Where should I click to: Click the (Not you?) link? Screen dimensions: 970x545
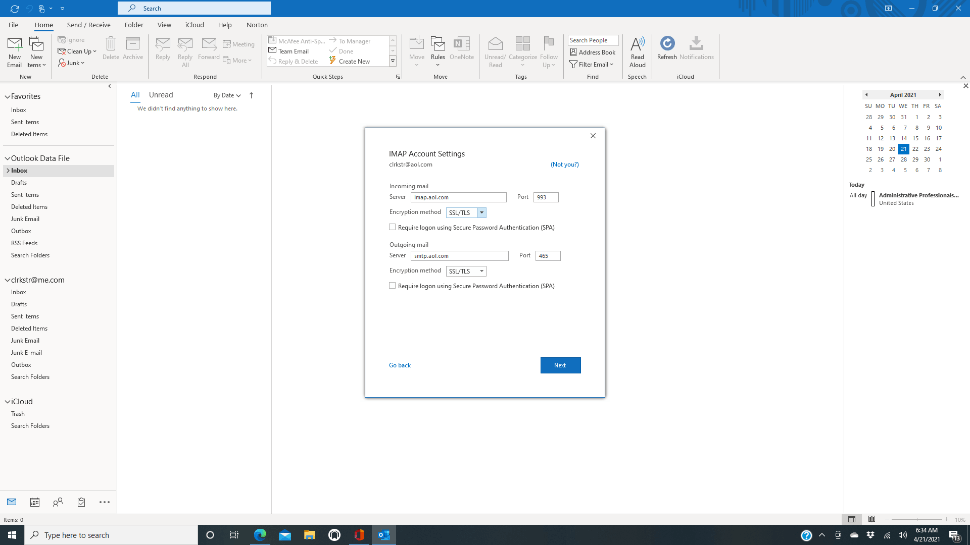coord(565,165)
